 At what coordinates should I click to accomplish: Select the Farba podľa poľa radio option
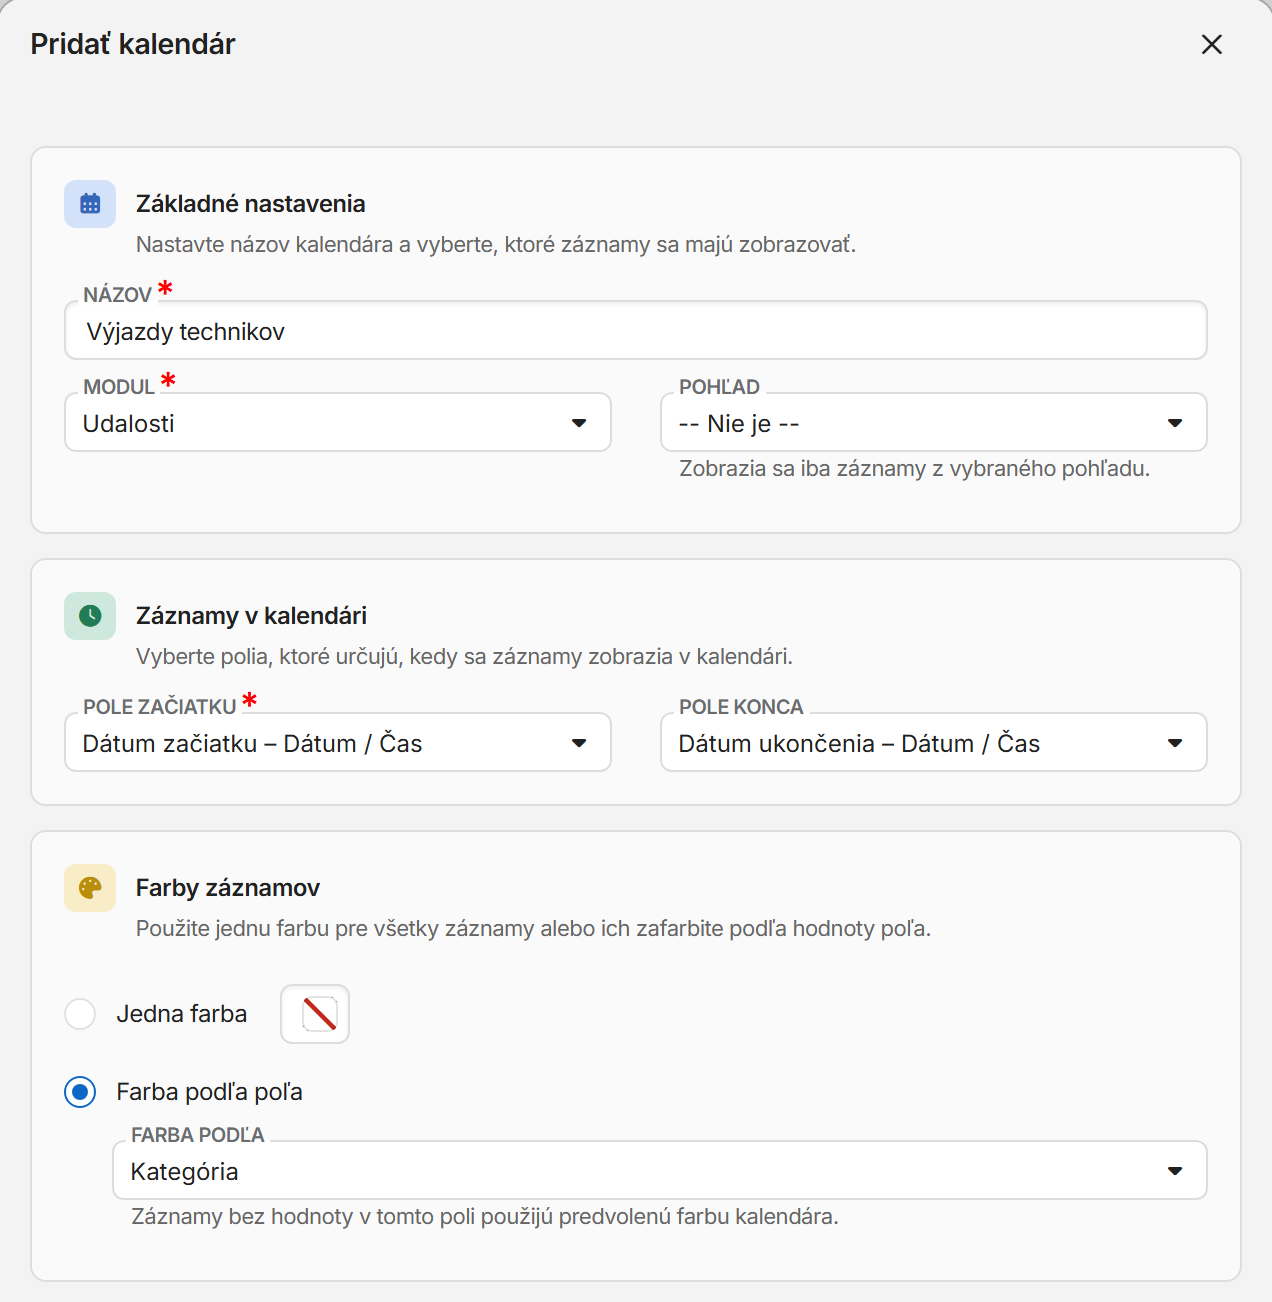tap(80, 1092)
